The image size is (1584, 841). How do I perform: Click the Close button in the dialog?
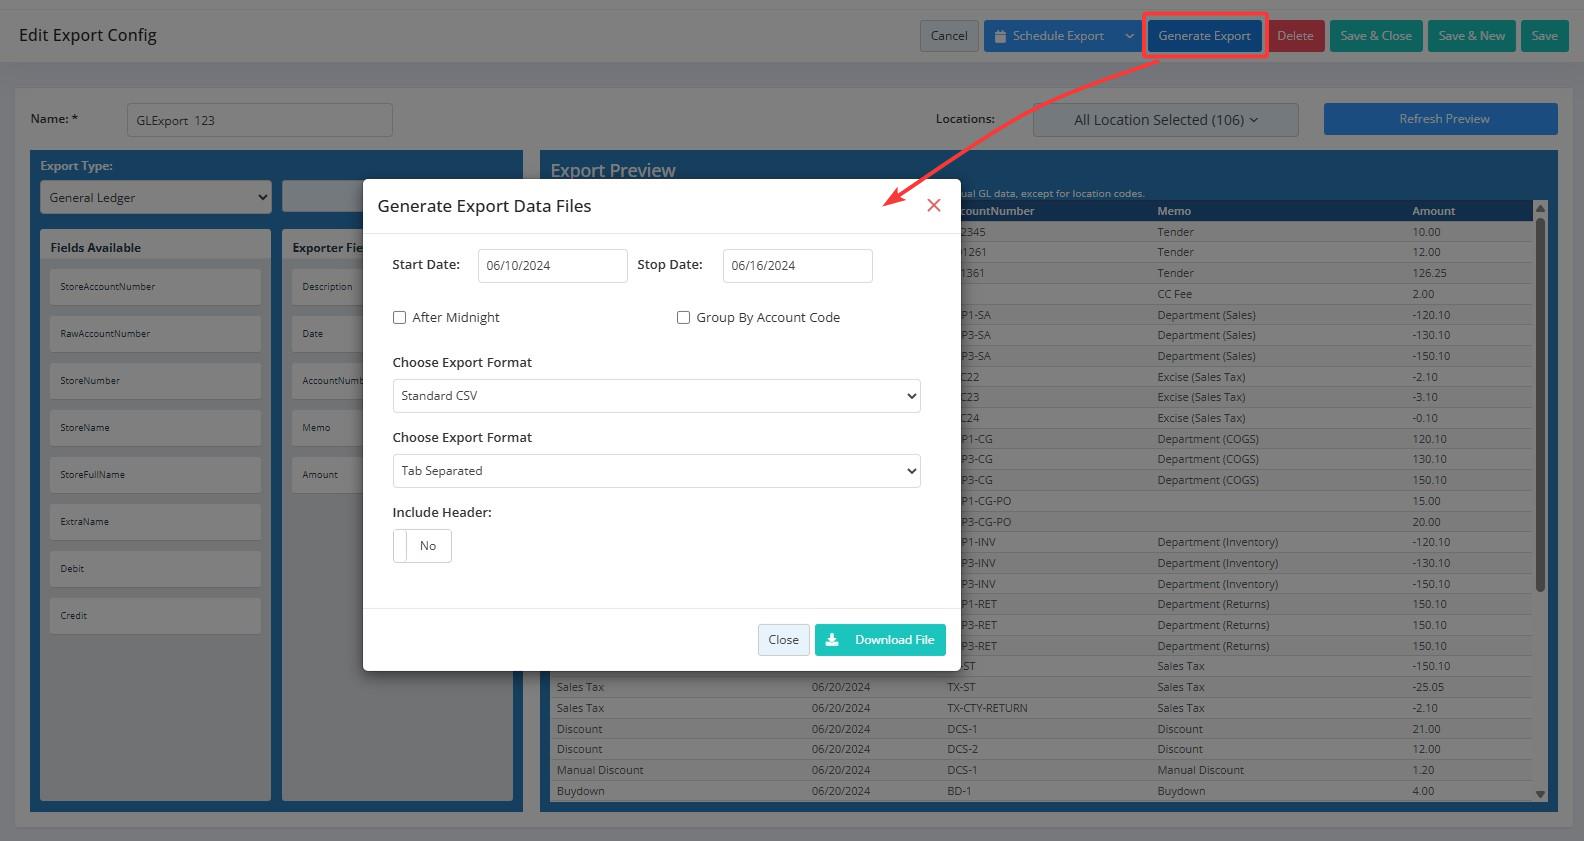[783, 640]
